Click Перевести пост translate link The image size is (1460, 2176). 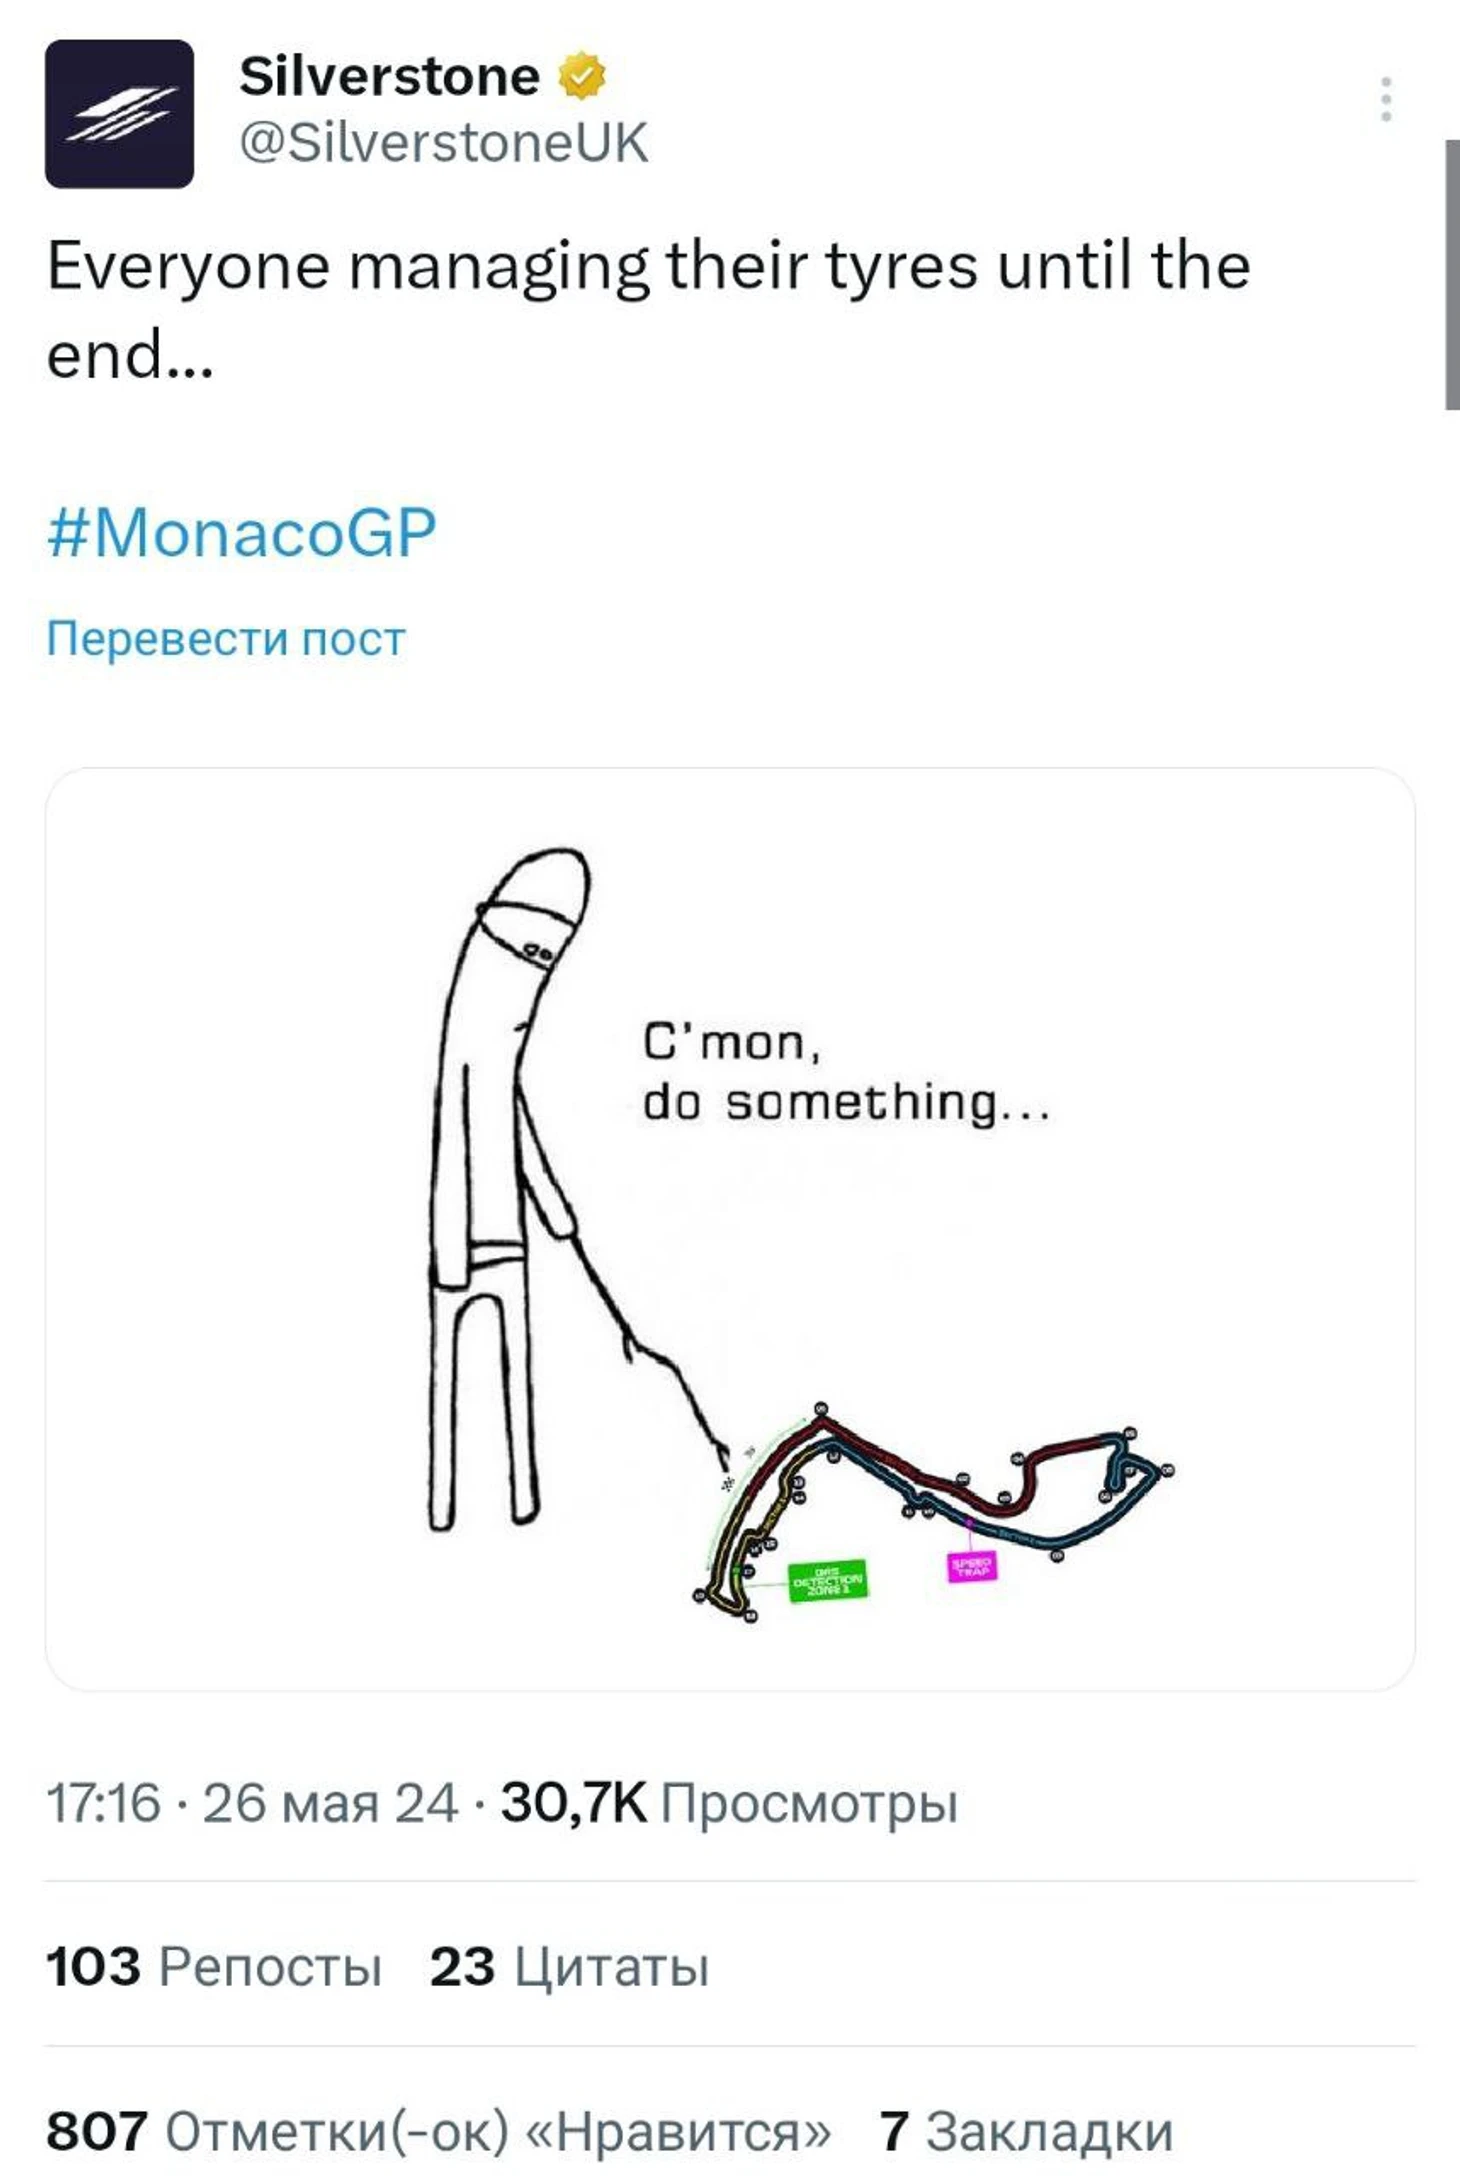pyautogui.click(x=226, y=638)
